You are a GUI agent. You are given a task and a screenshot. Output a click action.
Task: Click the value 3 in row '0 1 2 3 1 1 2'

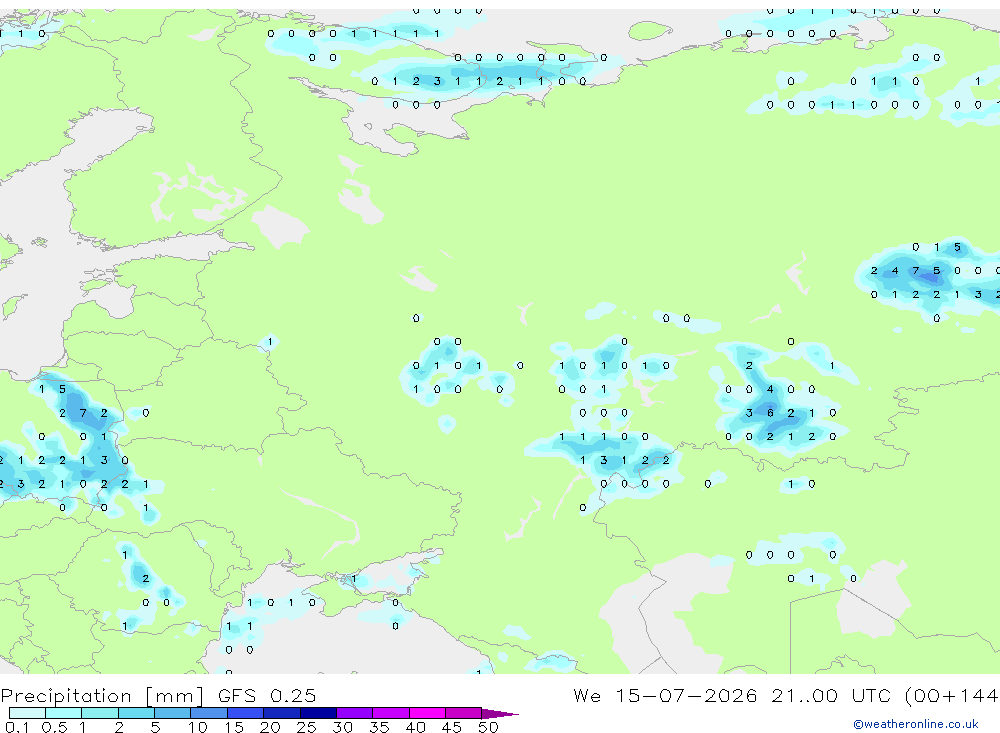437,81
